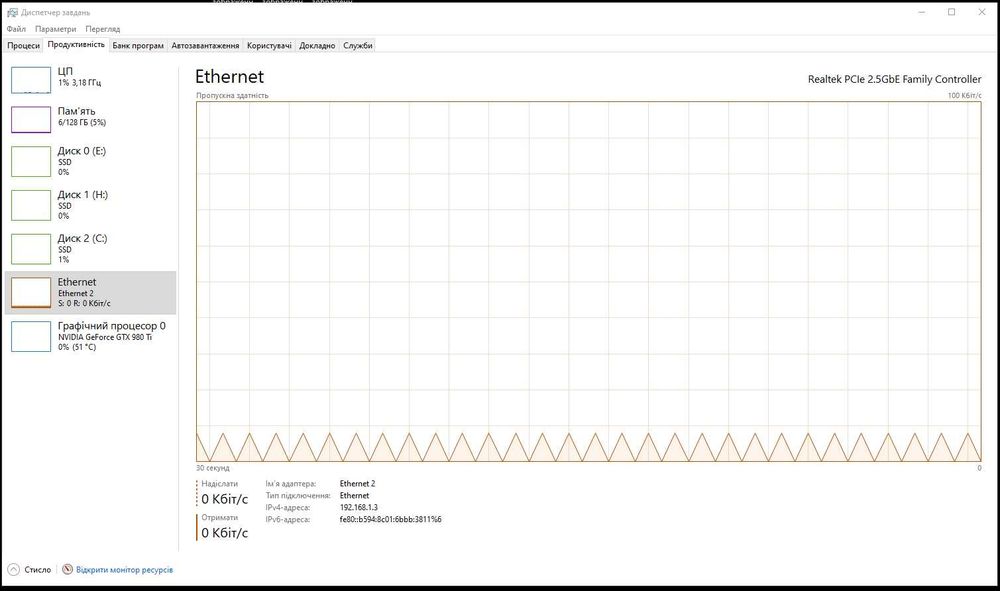Switch to the Служби tab

(358, 45)
